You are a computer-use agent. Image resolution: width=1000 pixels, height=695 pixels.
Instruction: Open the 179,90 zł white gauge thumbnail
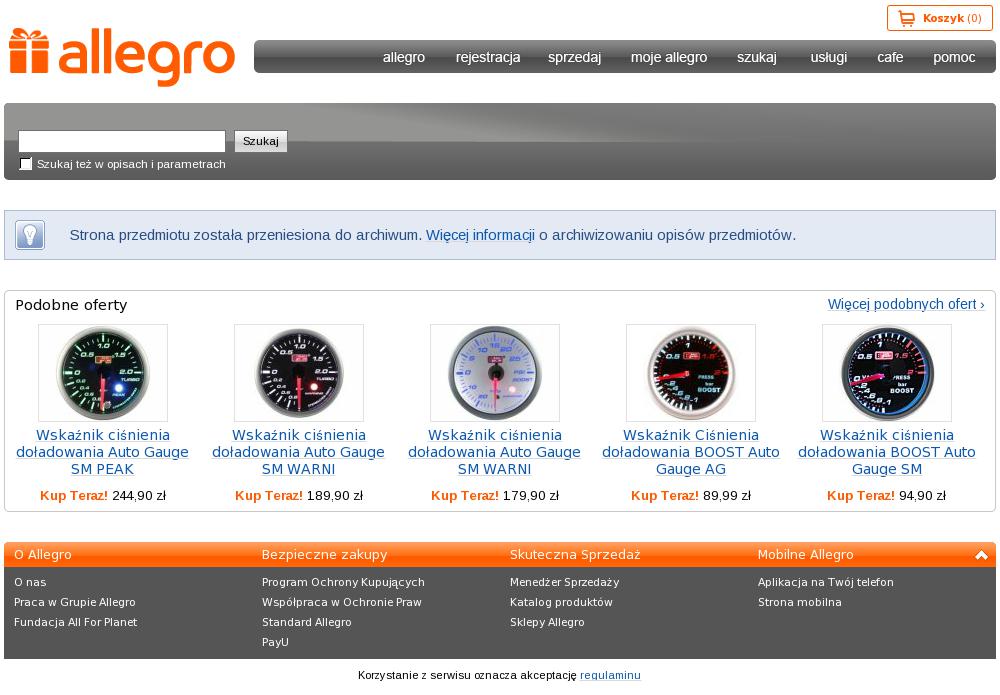click(x=494, y=373)
